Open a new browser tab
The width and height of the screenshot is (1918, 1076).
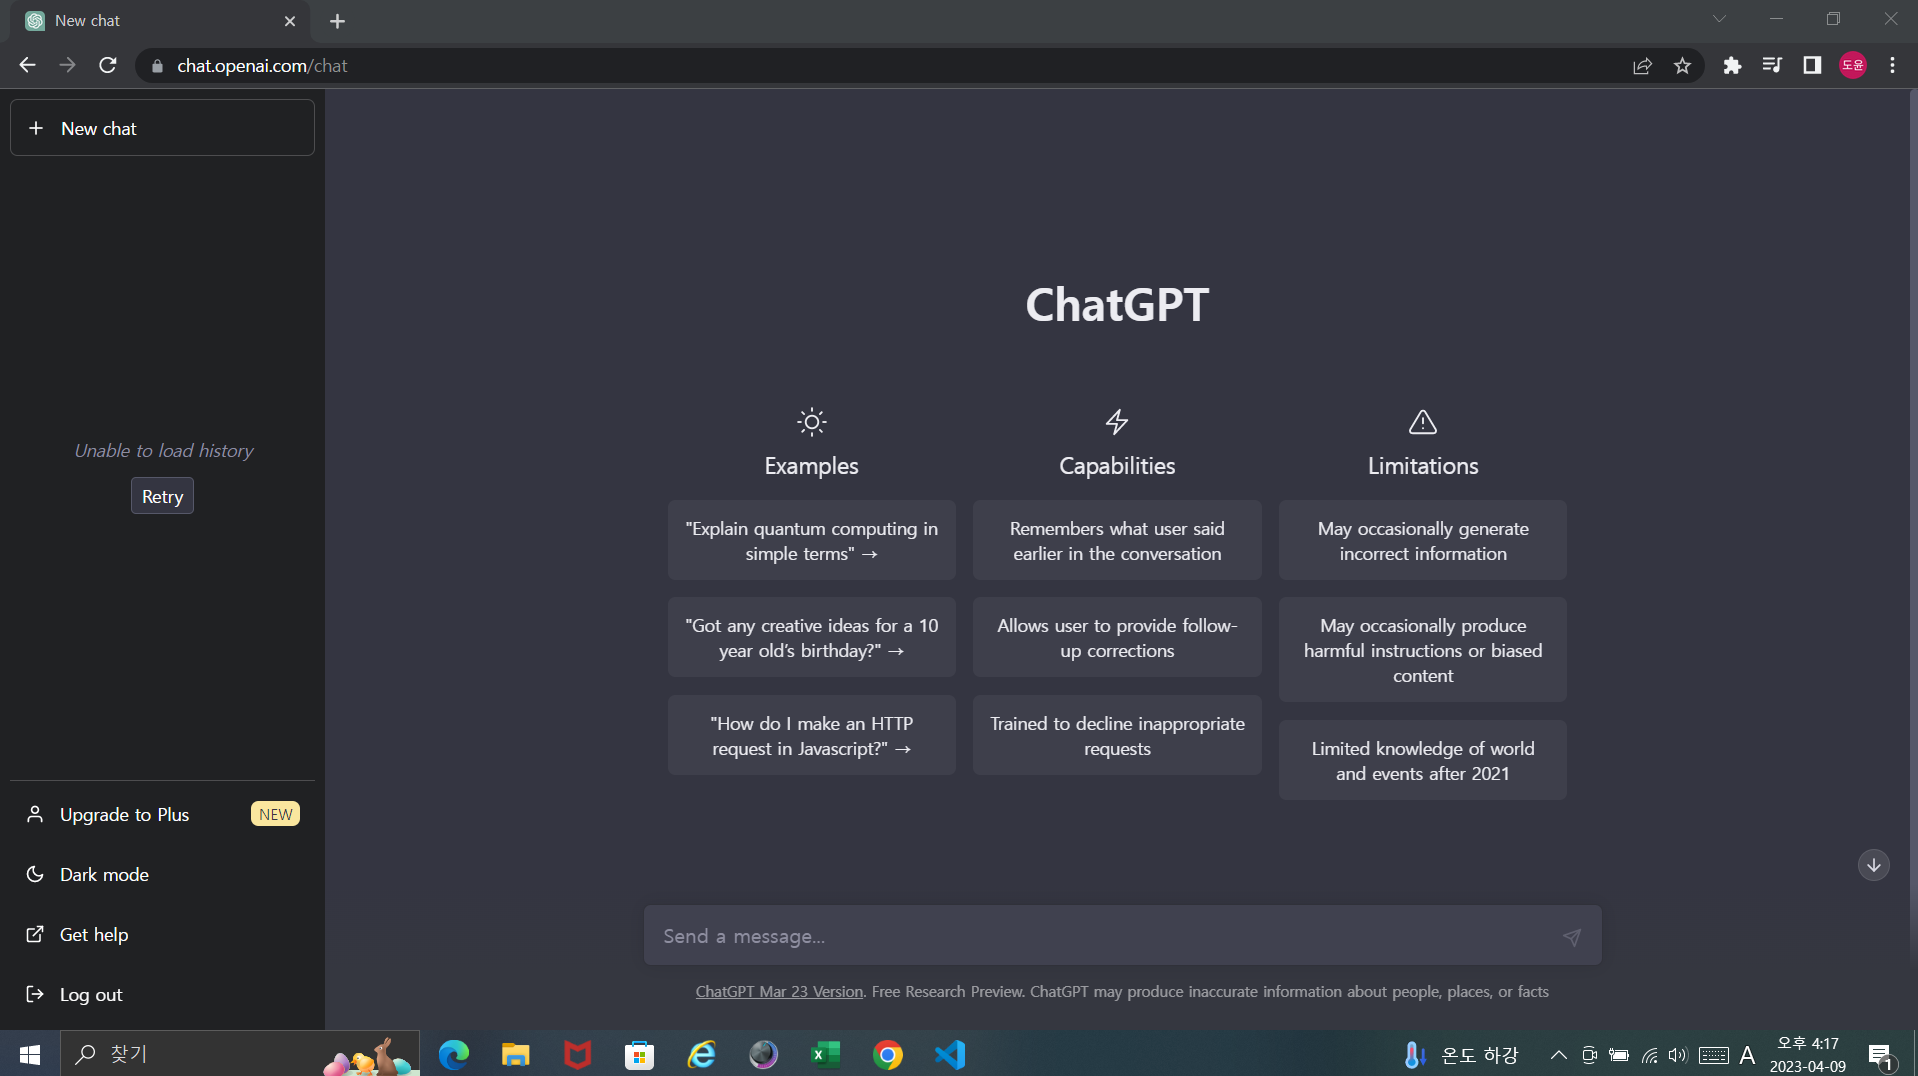(337, 21)
